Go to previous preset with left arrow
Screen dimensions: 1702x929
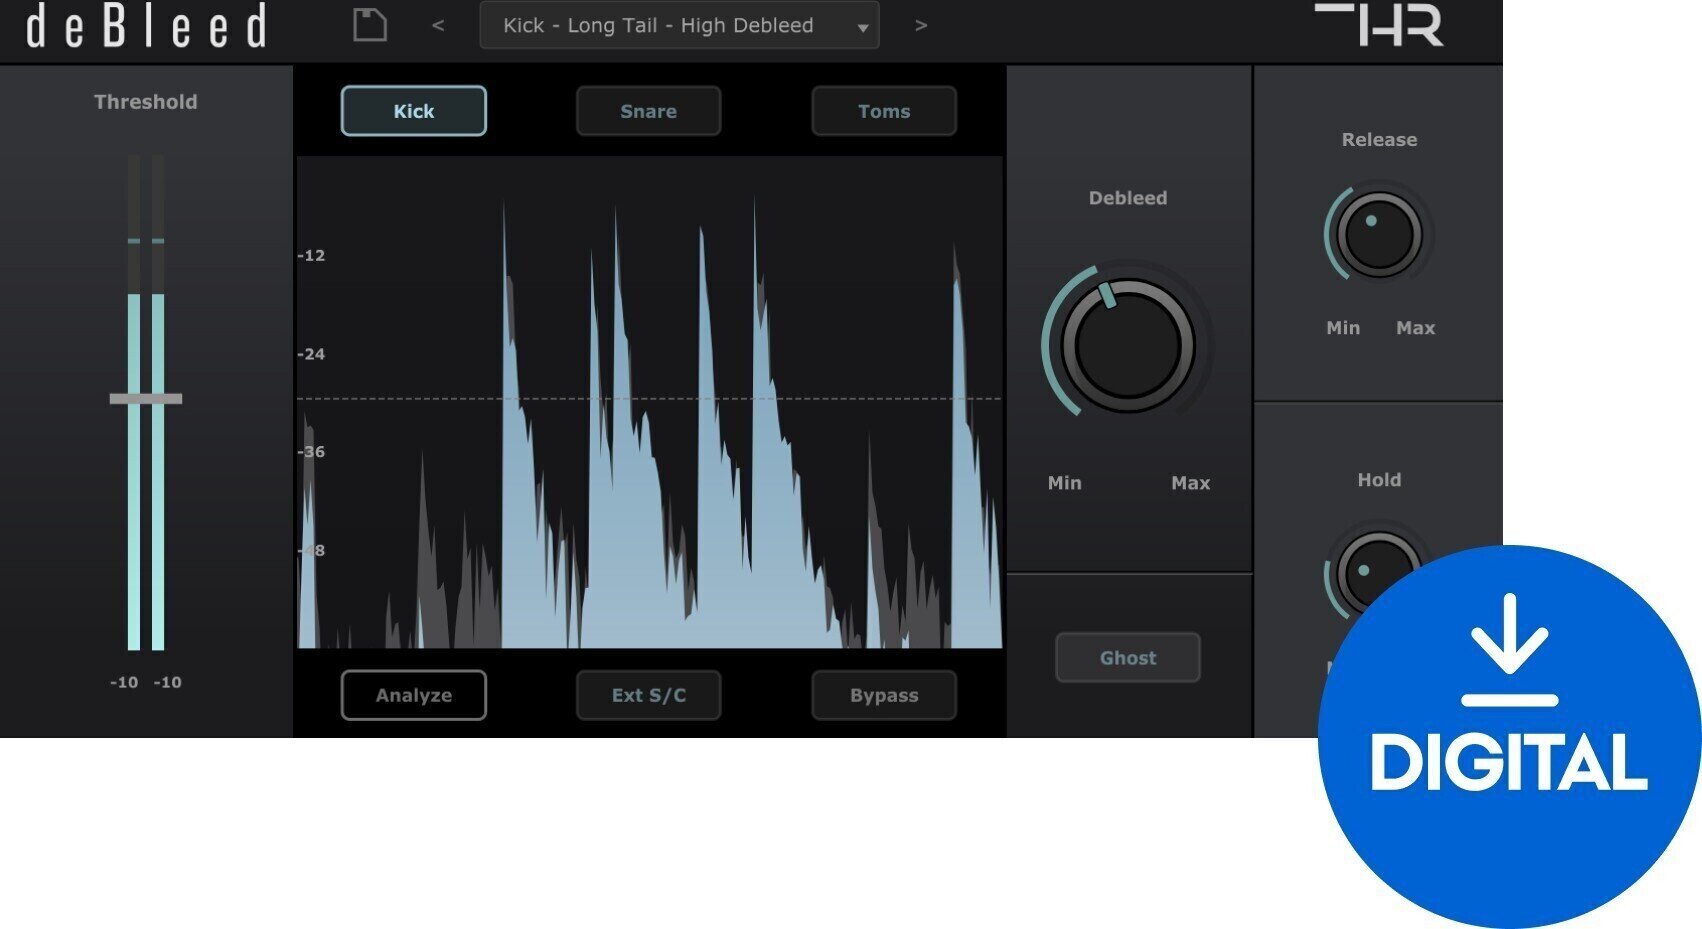pos(438,26)
